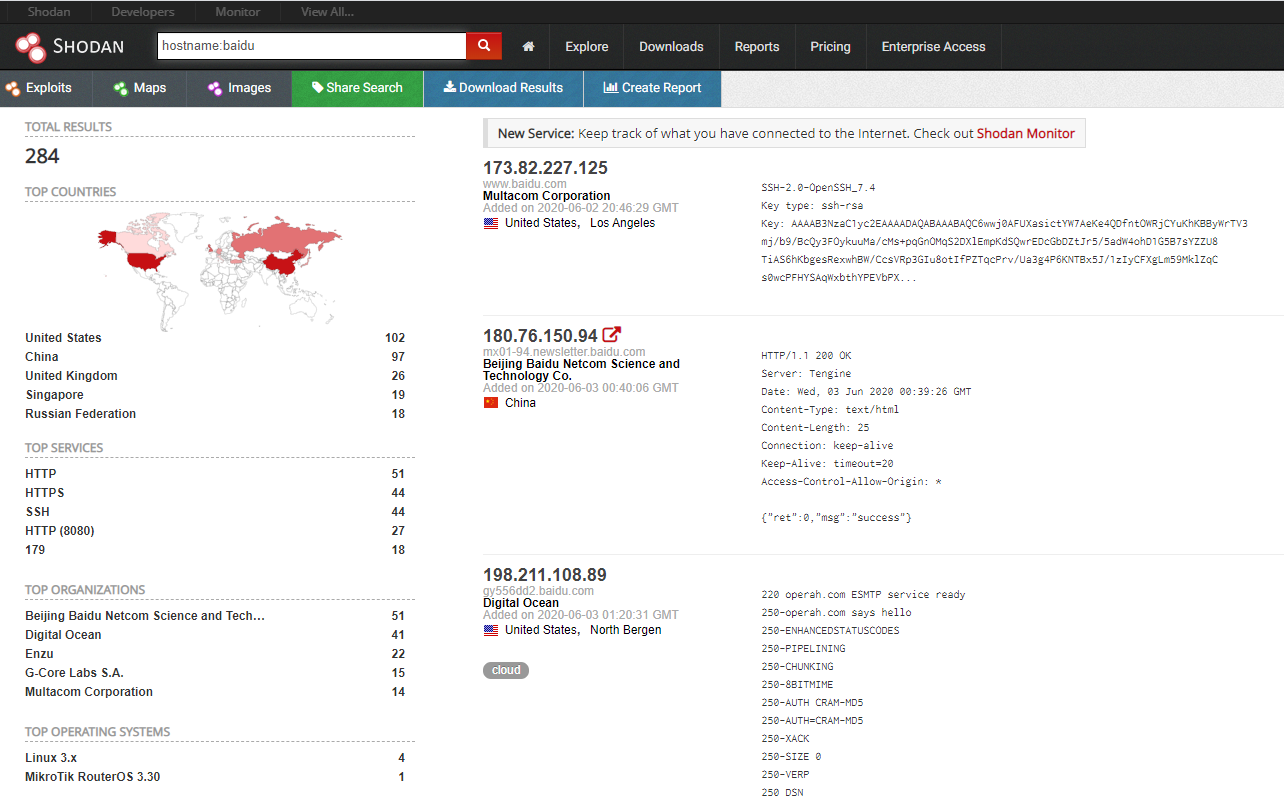1284x806 pixels.
Task: Switch to the Monitor top tab
Action: [x=238, y=12]
